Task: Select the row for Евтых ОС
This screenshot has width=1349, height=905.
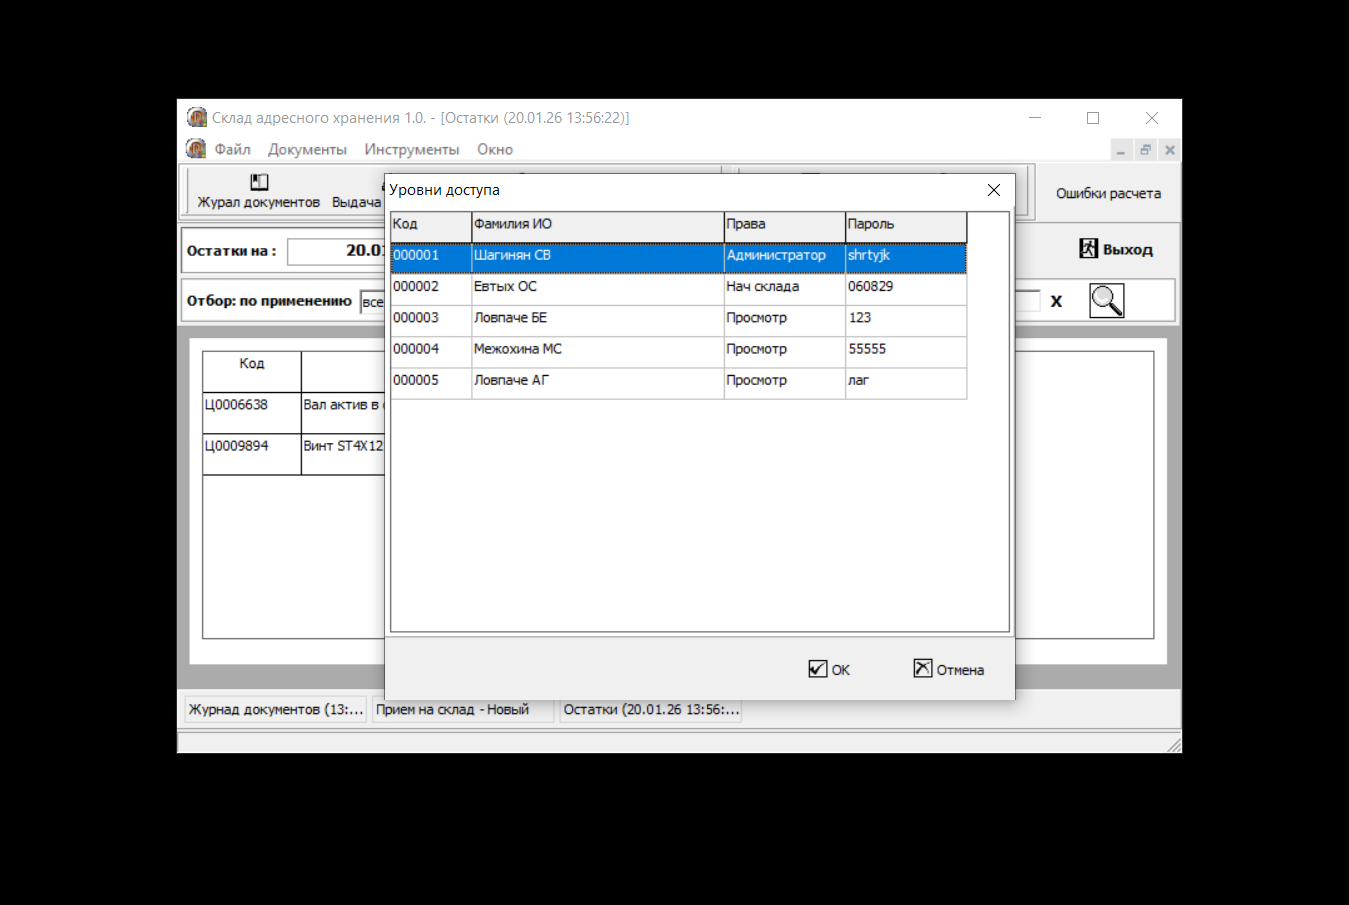Action: coord(678,289)
